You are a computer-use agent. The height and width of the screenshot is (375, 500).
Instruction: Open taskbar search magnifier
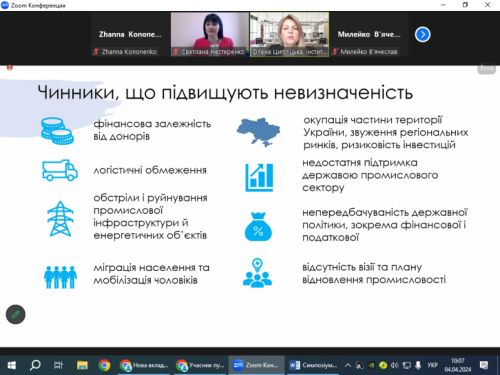(35, 366)
